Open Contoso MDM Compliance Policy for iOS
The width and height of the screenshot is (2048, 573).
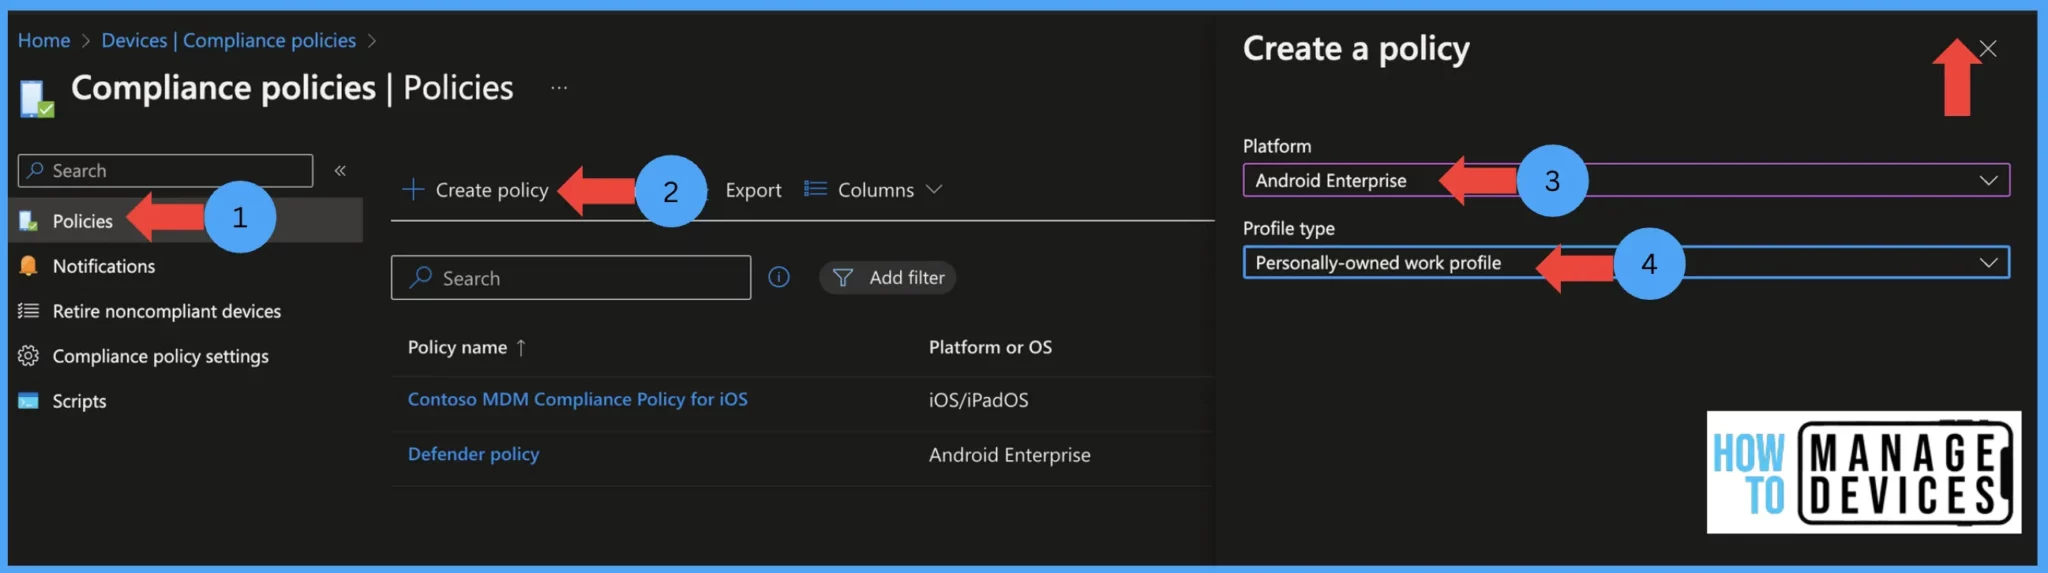[x=577, y=399]
